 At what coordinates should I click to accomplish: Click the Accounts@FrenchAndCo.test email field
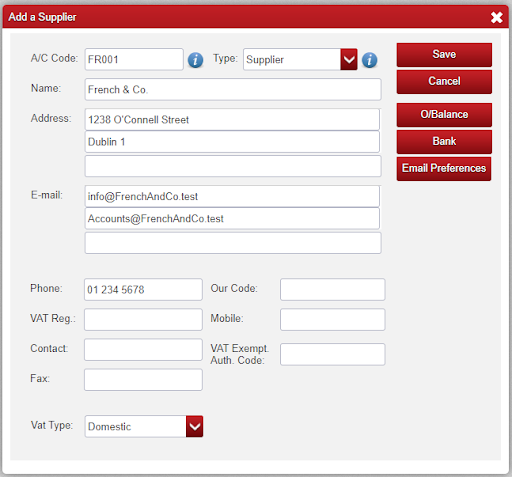coord(232,219)
